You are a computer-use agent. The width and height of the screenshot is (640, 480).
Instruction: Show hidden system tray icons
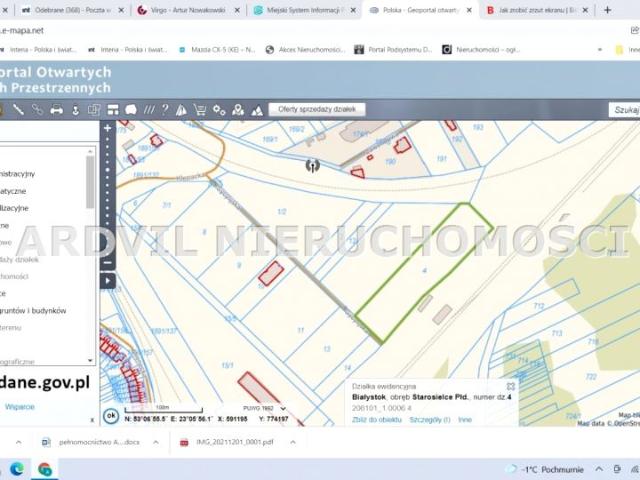(x=599, y=469)
